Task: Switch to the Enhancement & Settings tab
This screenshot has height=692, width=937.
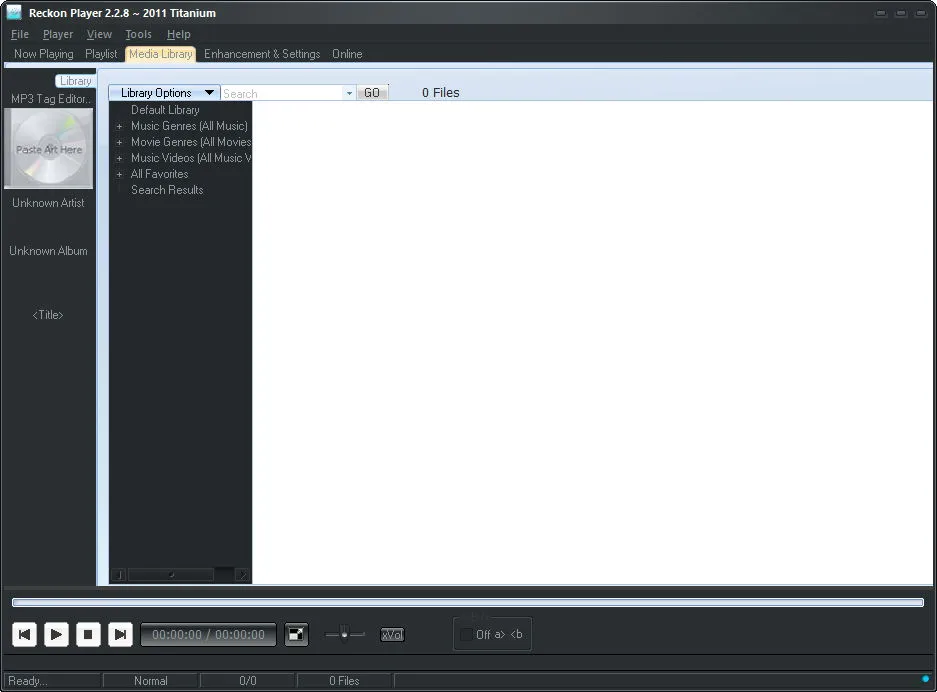Action: [x=262, y=54]
